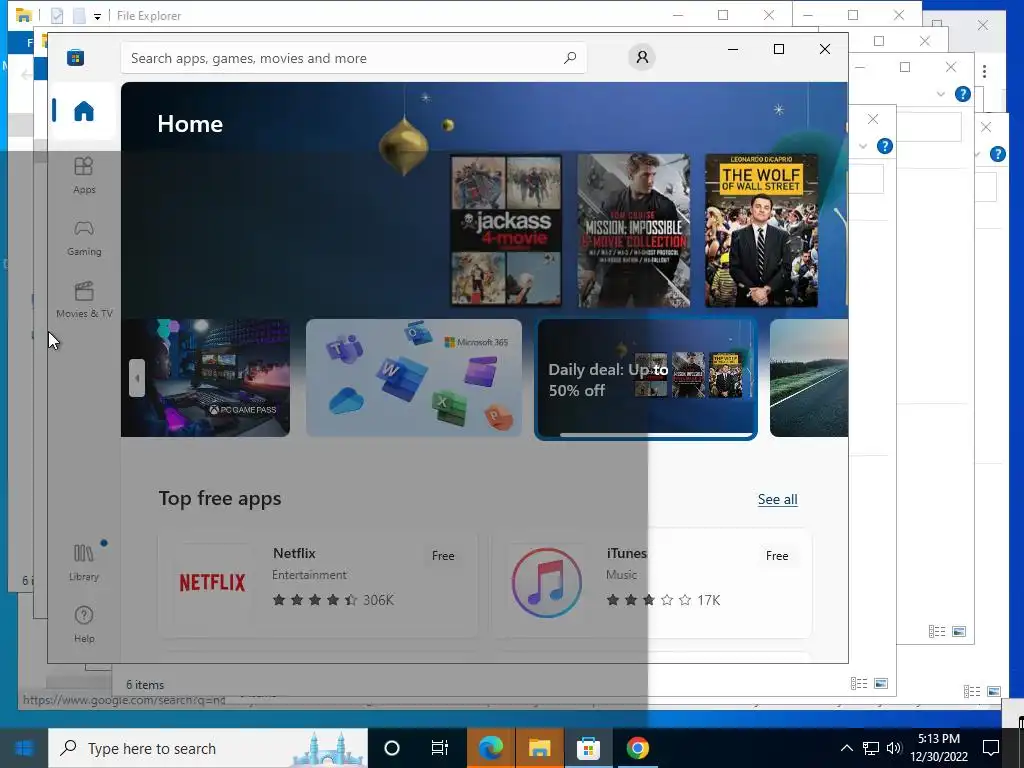Click the carousel previous arrow
Screen dimensions: 1024x768
(136, 377)
